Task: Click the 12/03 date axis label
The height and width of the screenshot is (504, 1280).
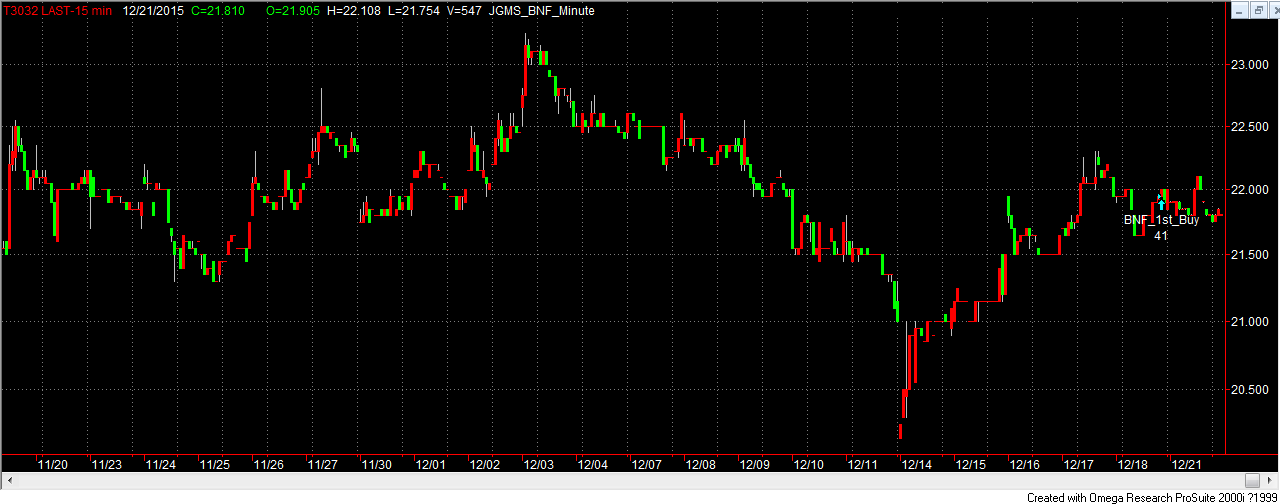Action: click(x=539, y=464)
